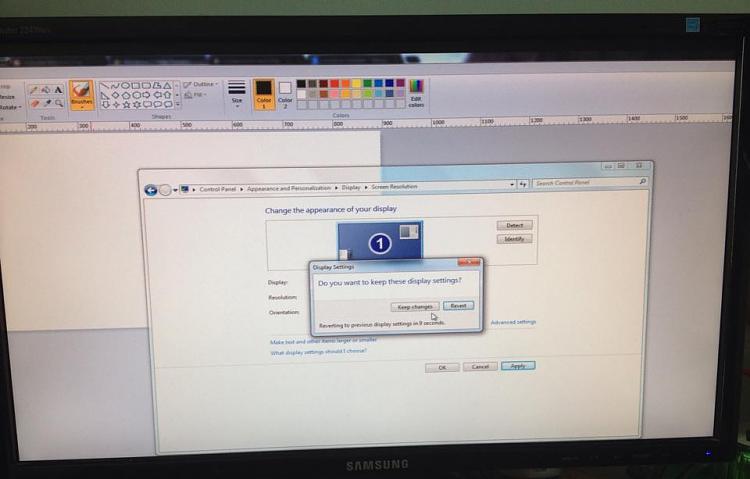This screenshot has height=479, width=750.
Task: Click Revert in Display Settings dialog
Action: pos(458,305)
